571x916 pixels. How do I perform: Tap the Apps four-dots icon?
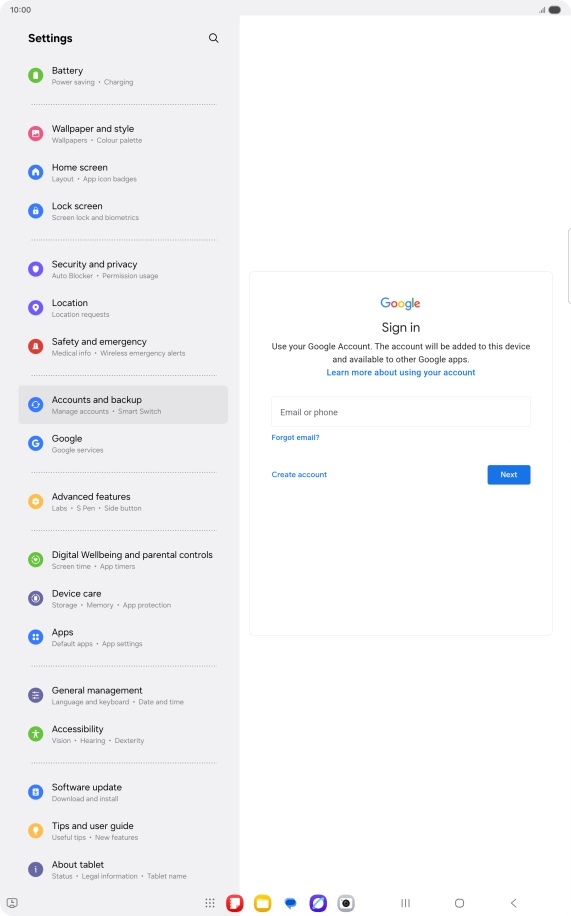(36, 637)
